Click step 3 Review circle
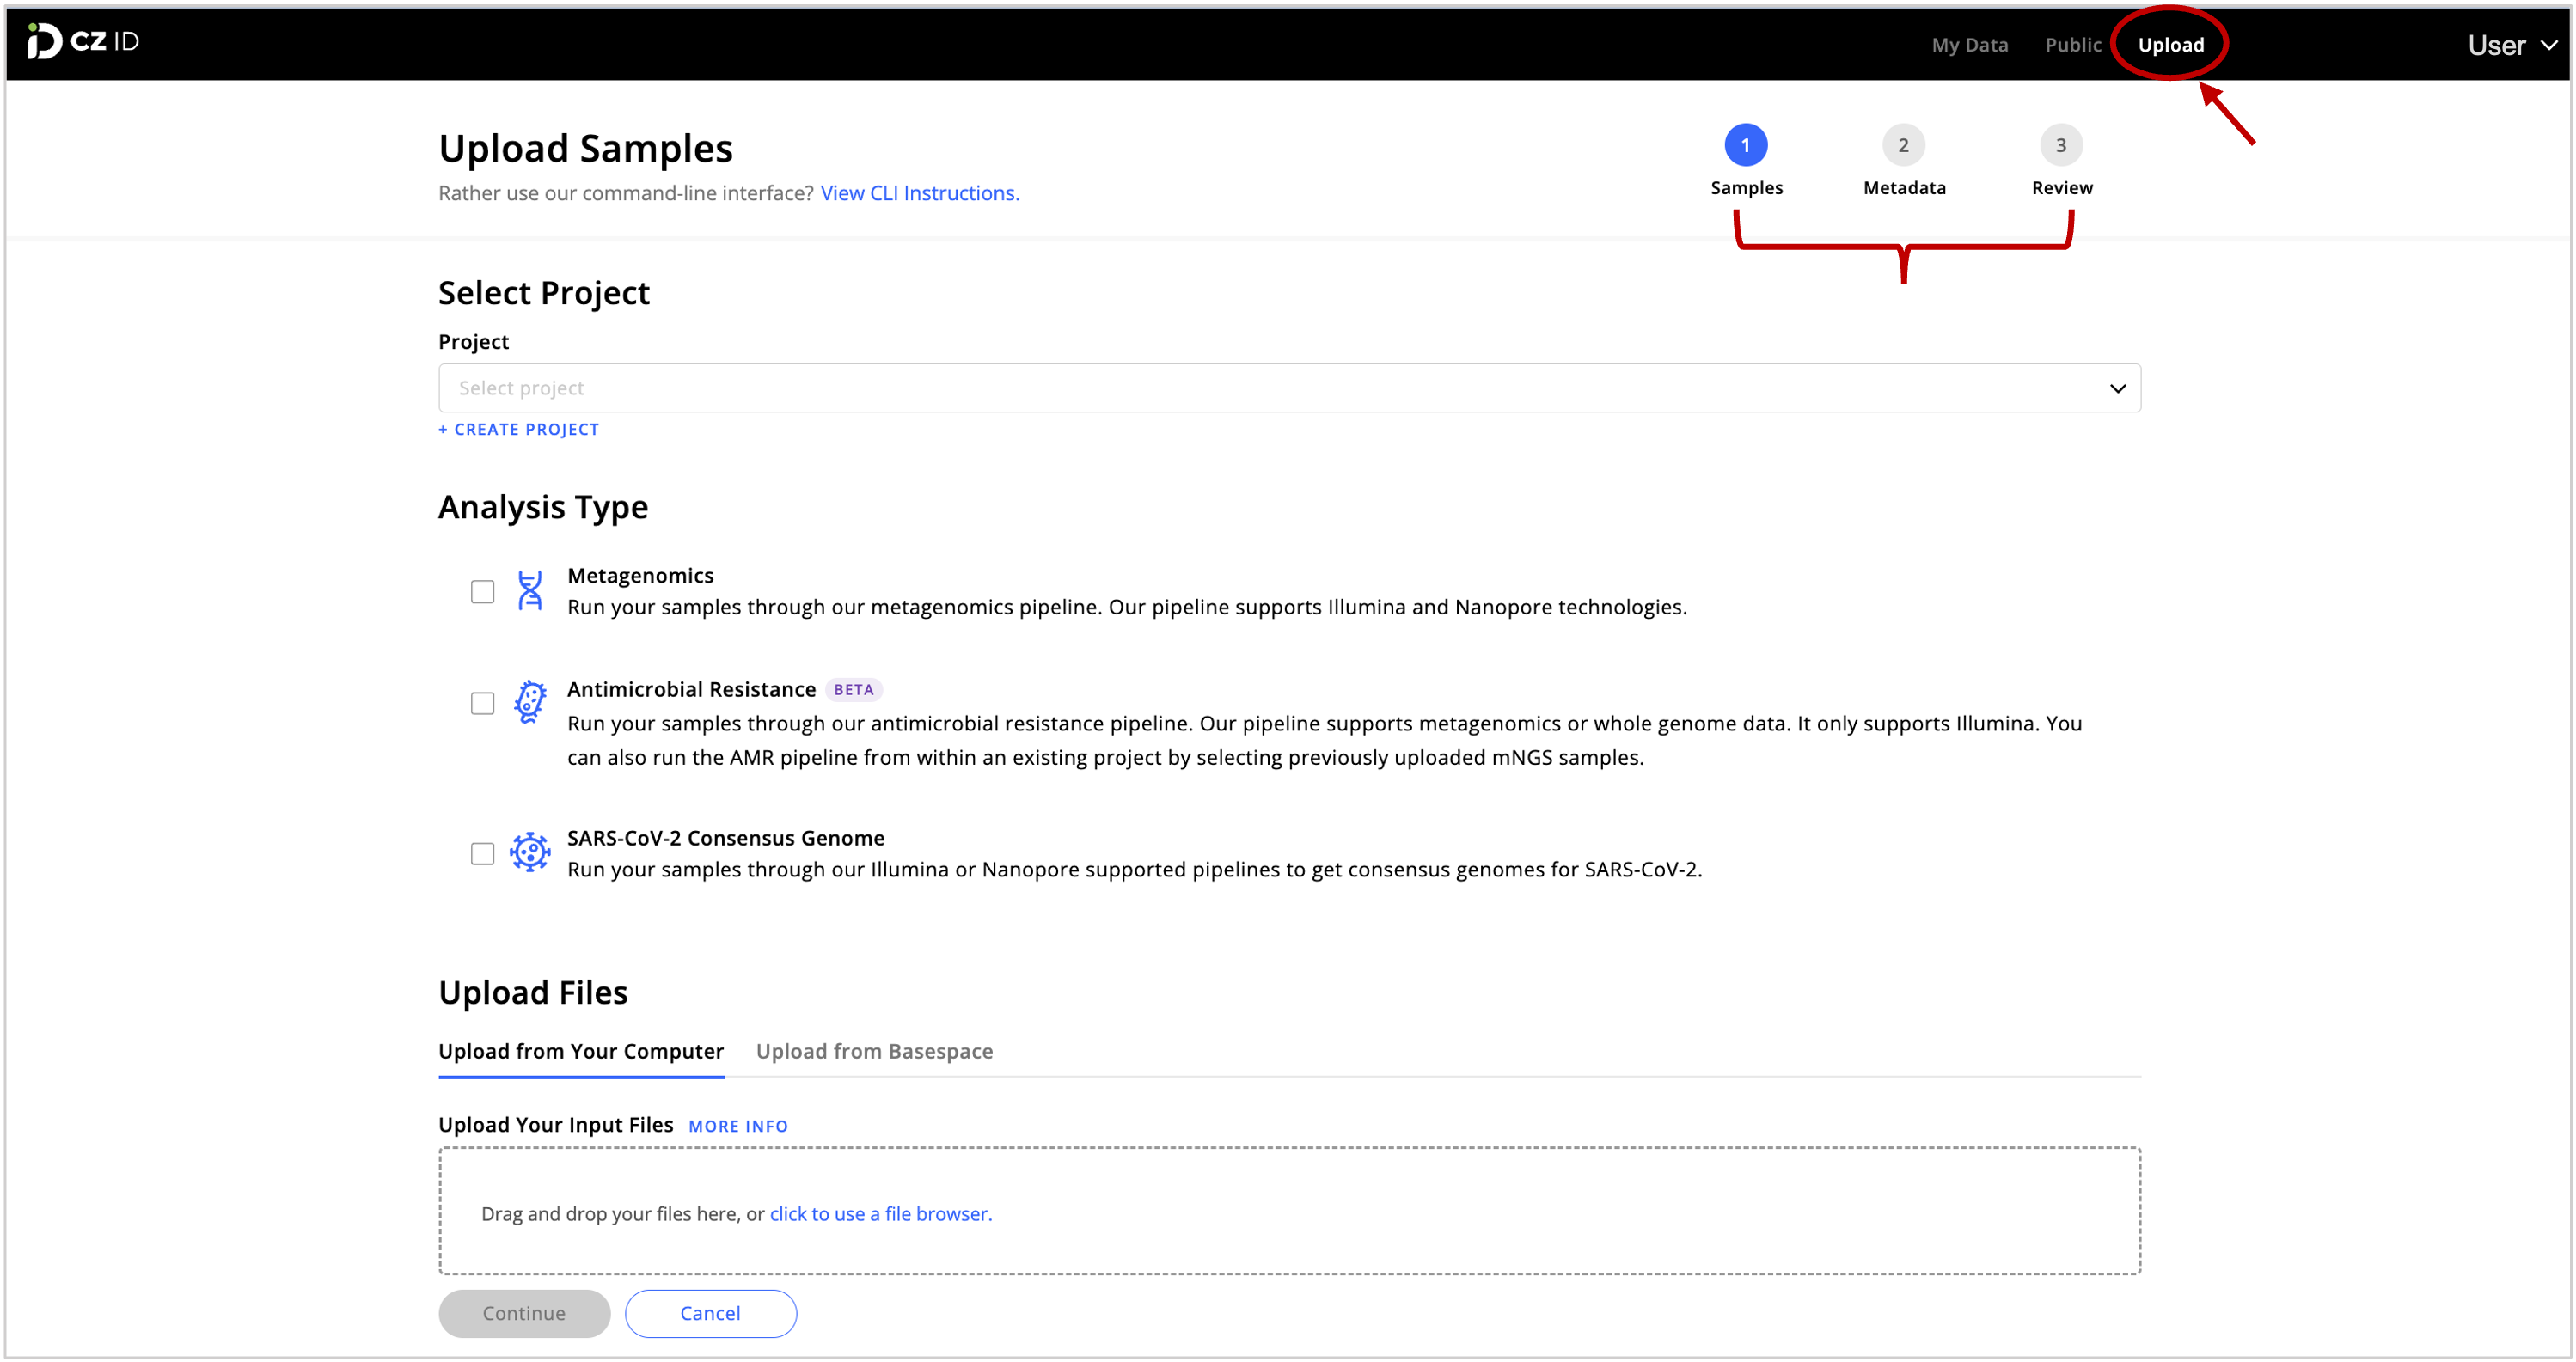 [x=2061, y=145]
